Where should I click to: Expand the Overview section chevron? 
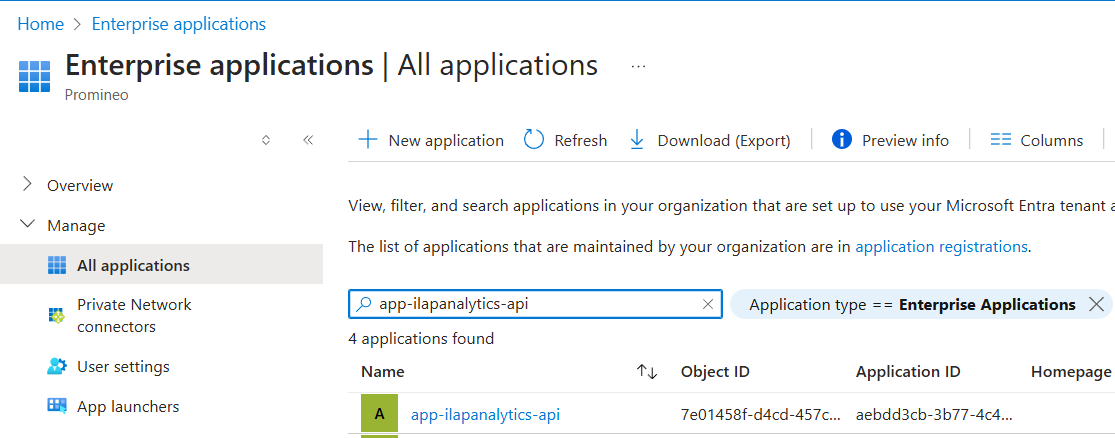click(x=28, y=185)
